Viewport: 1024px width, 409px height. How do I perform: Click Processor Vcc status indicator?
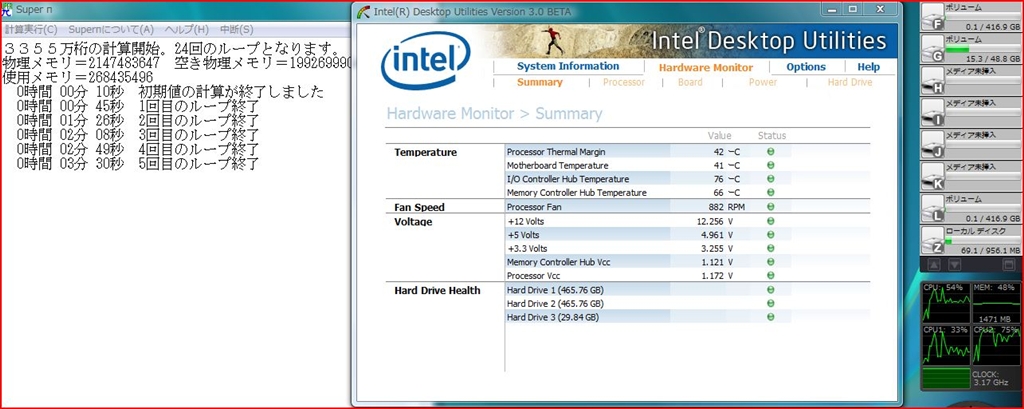pyautogui.click(x=771, y=276)
